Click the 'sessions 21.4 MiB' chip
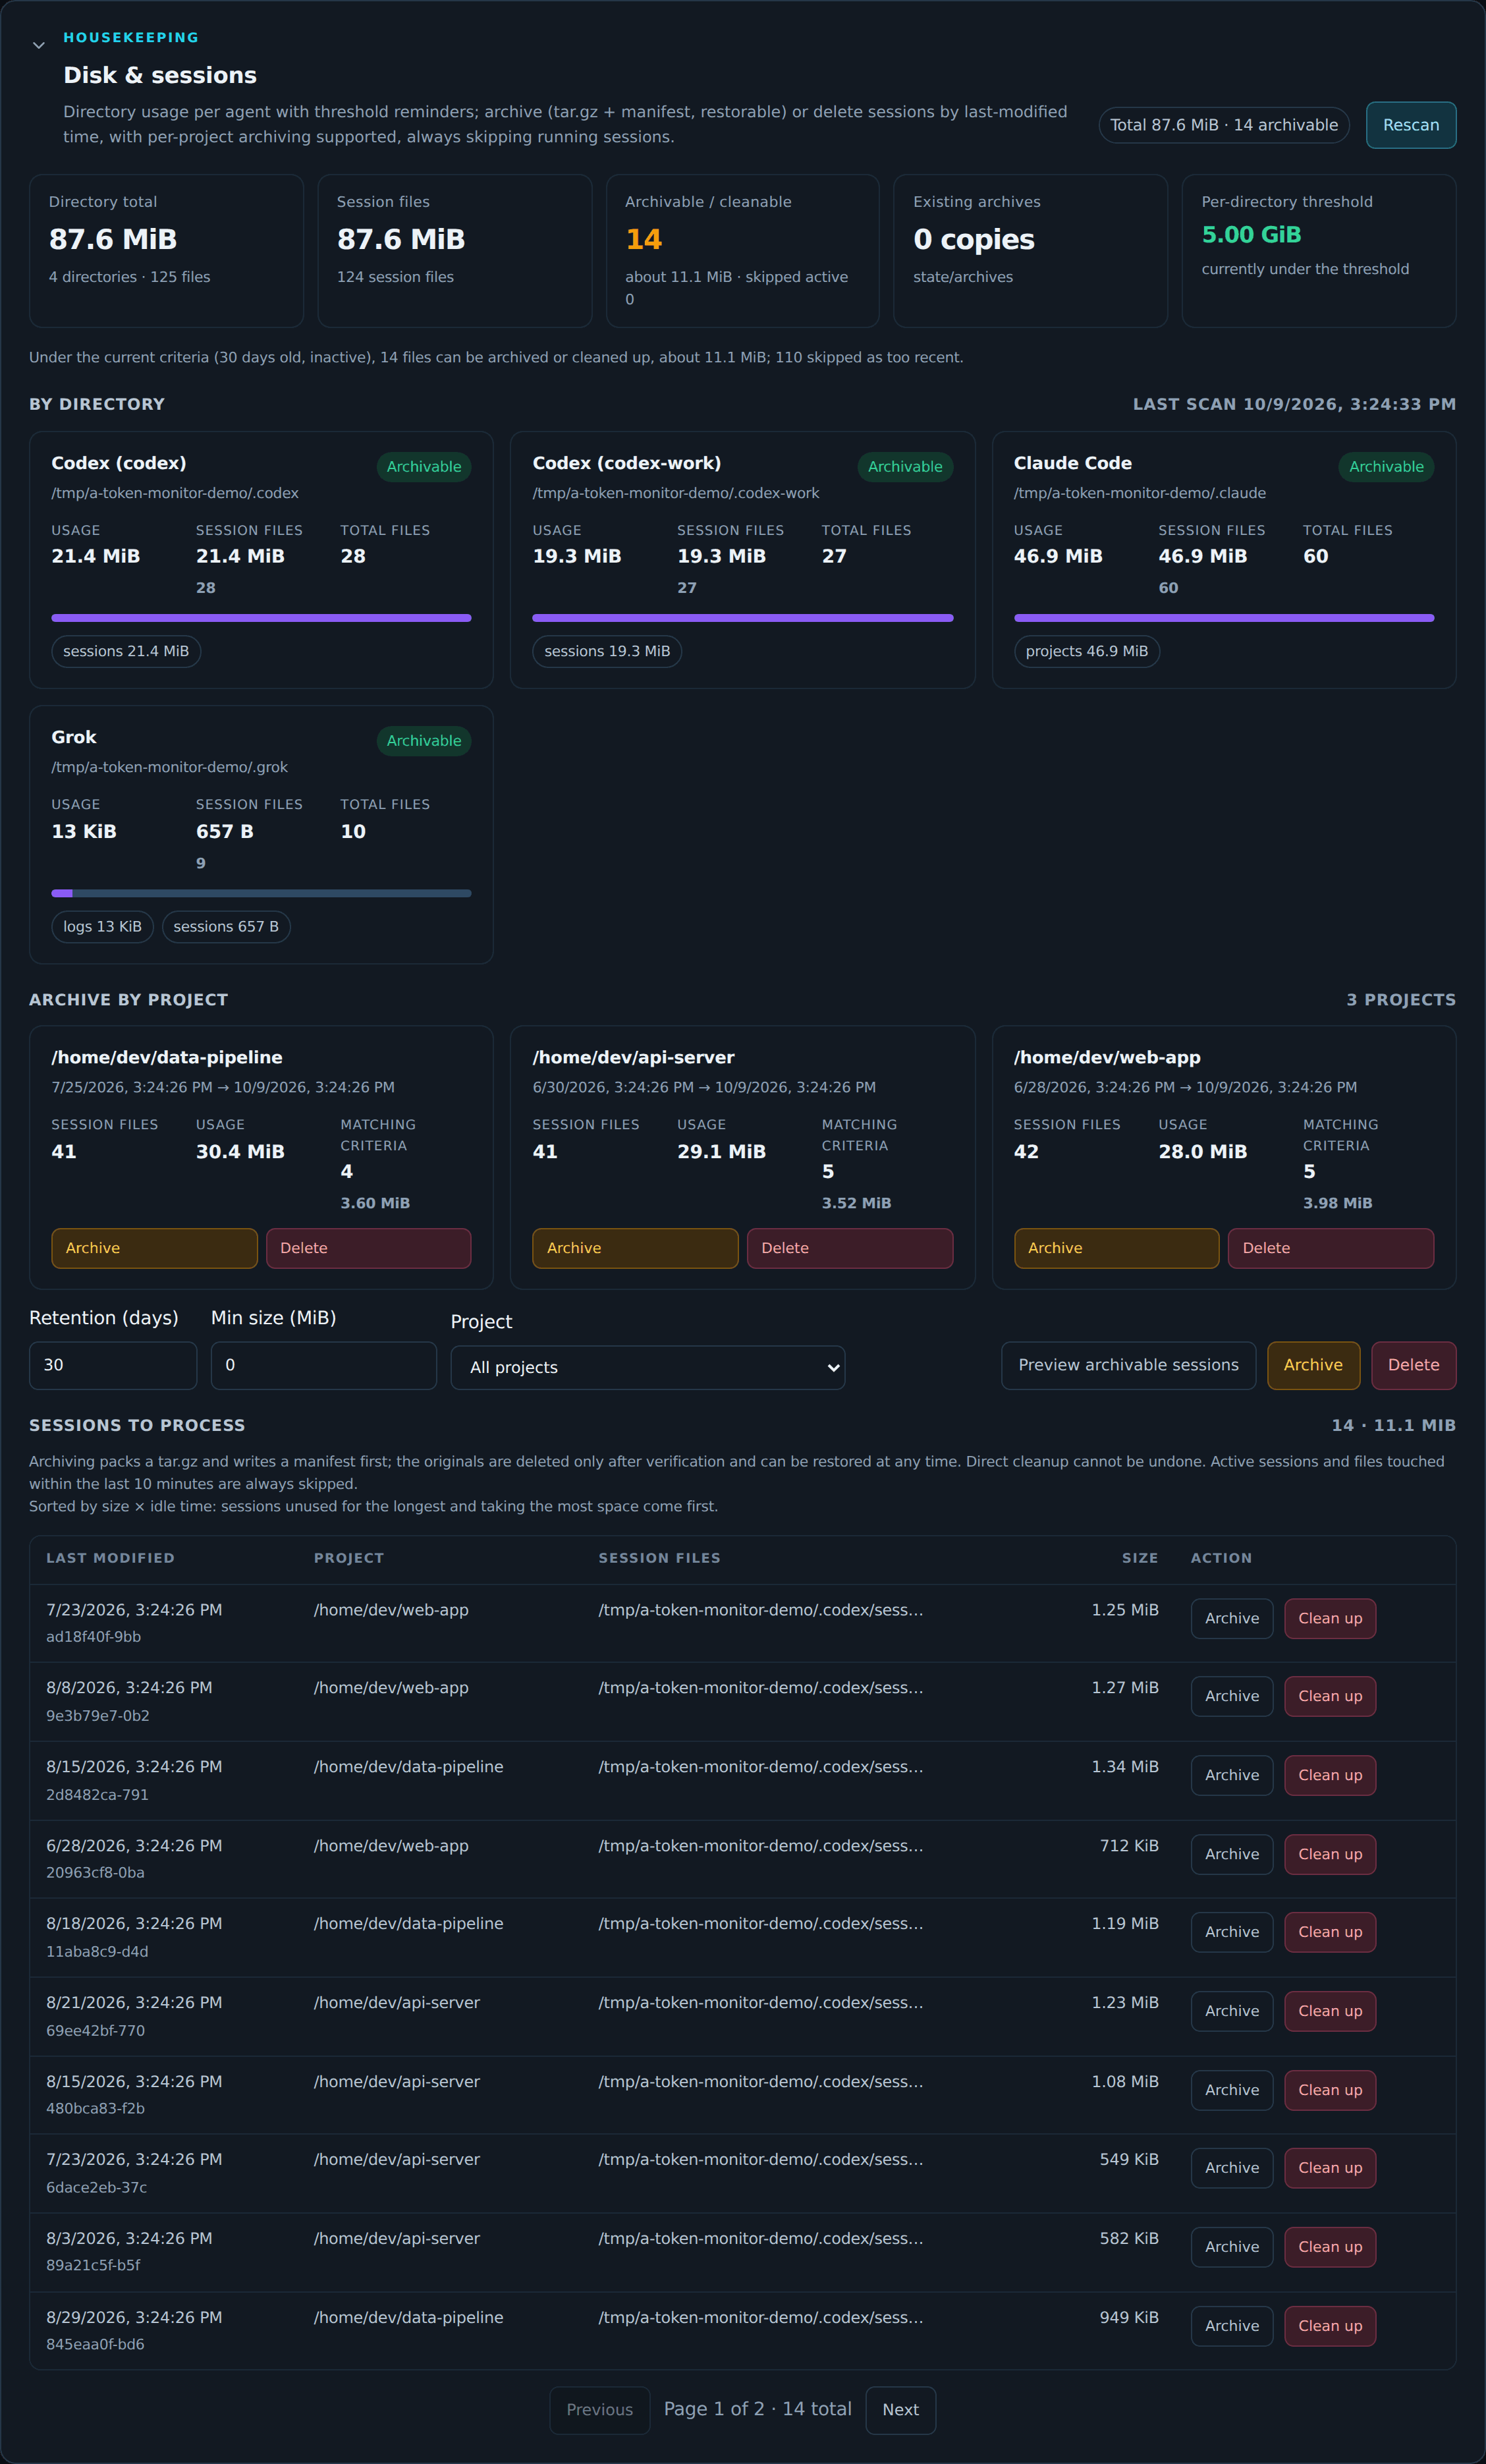1486x2464 pixels. 126,651
